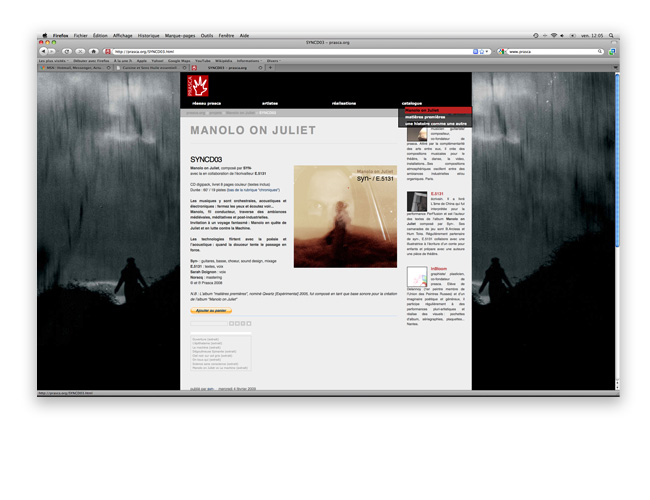Expand the Divers bookmarks folder
The height and width of the screenshot is (500, 650).
click(274, 61)
